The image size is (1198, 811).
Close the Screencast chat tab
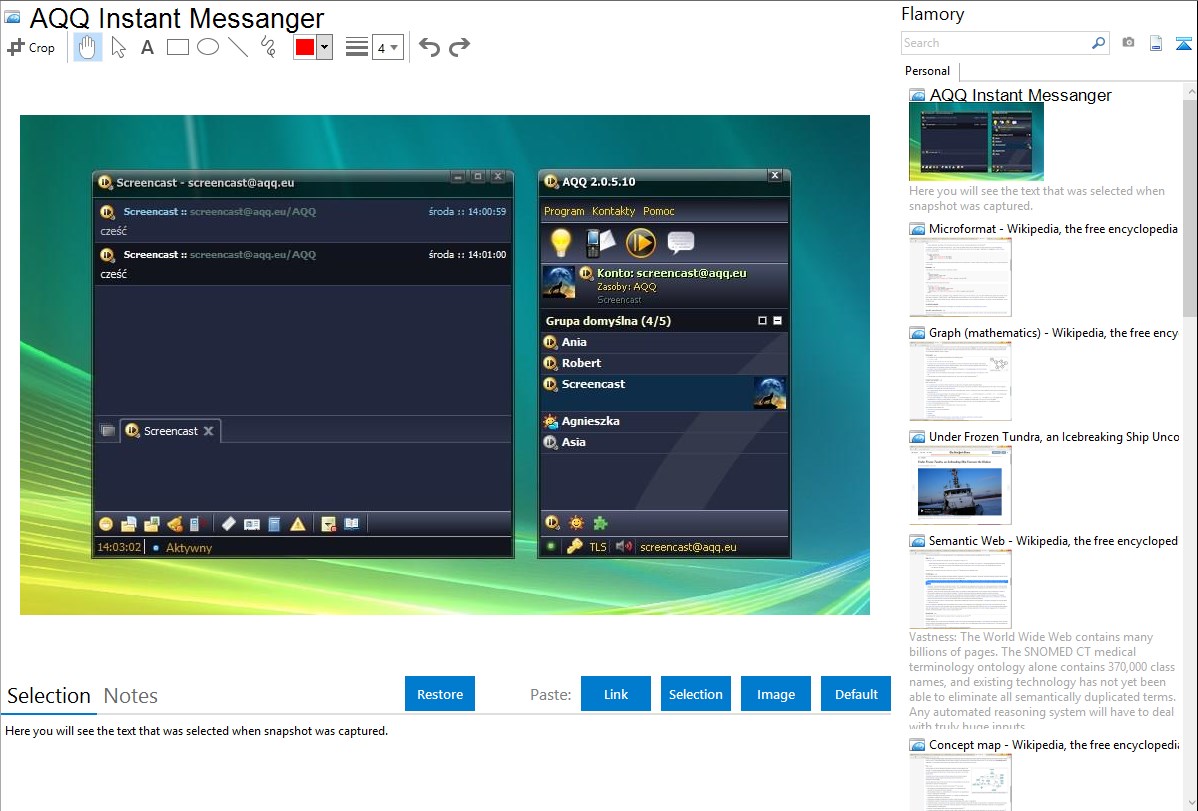click(209, 431)
